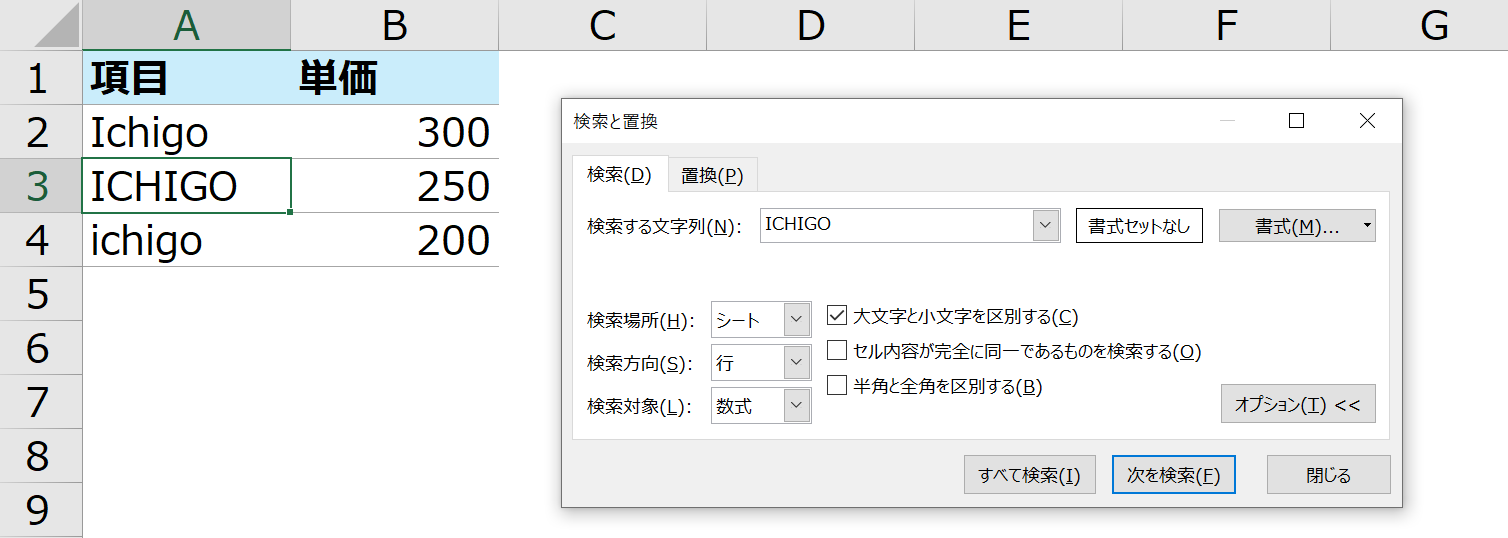The image size is (1508, 538).
Task: Click the すべて検索 button
Action: coord(1030,475)
